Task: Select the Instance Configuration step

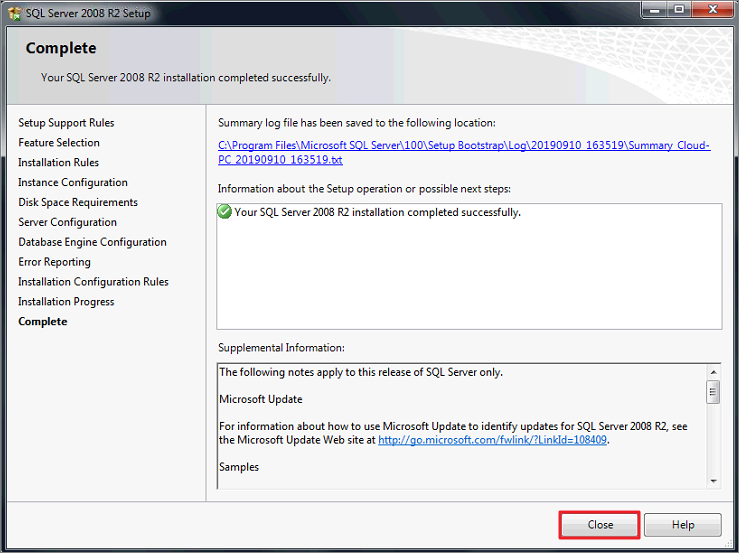Action: tap(73, 182)
